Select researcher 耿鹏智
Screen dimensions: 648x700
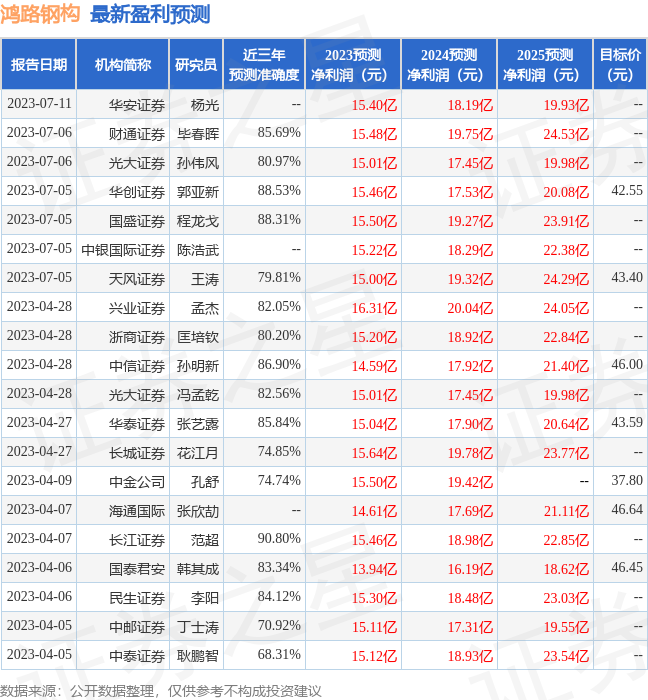coord(198,657)
